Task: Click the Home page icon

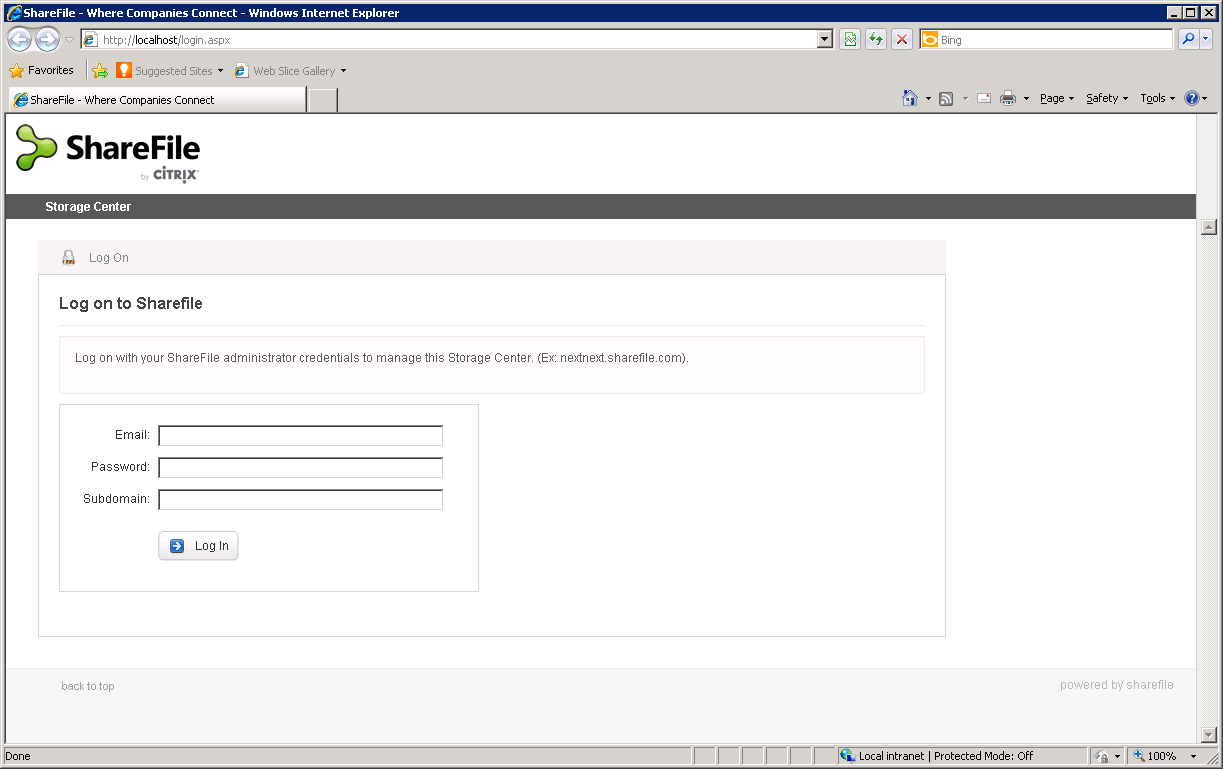Action: pyautogui.click(x=910, y=98)
